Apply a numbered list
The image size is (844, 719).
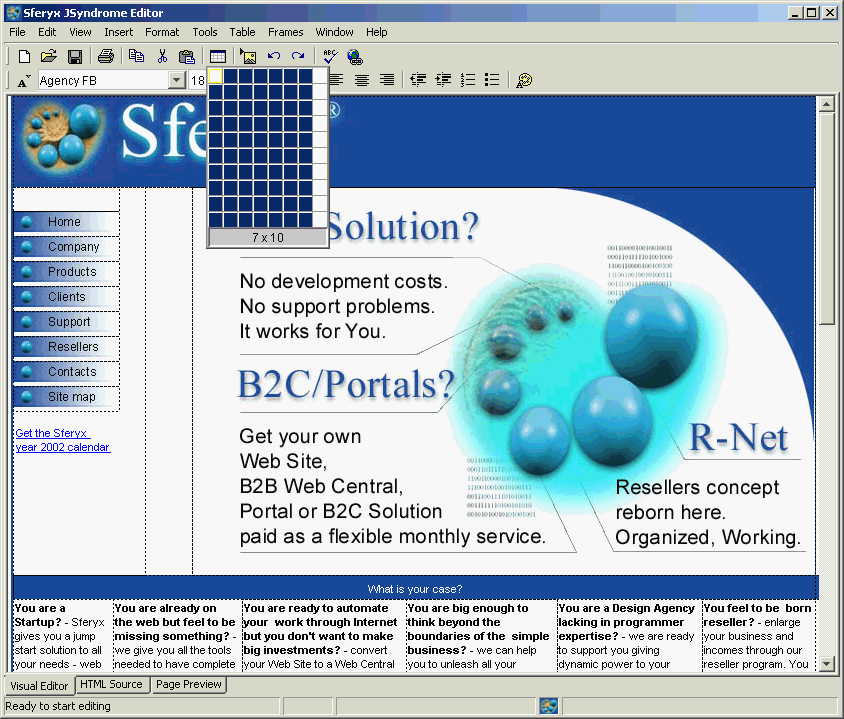click(468, 80)
